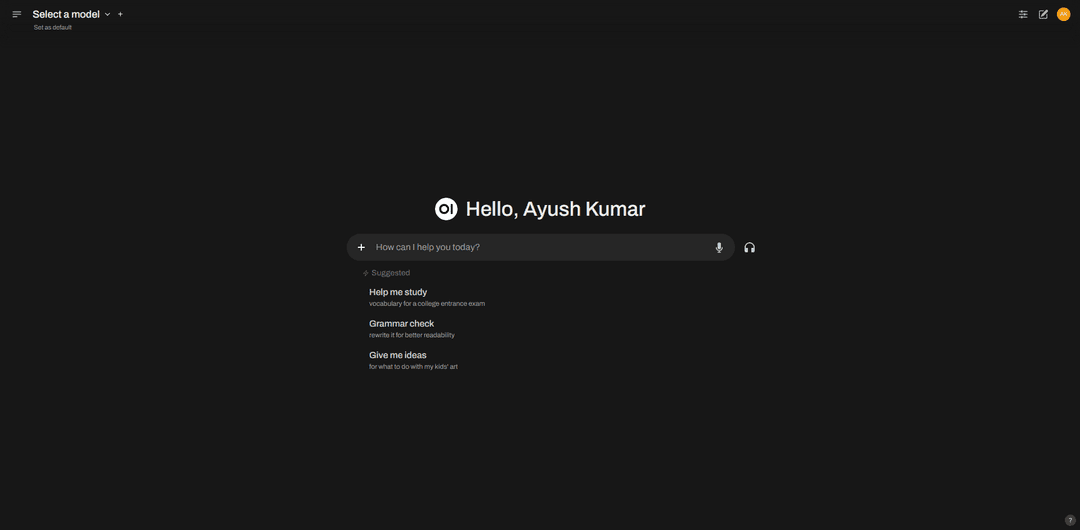This screenshot has width=1080, height=530.
Task: Focus the 'How can I help you today?' field
Action: click(x=540, y=247)
